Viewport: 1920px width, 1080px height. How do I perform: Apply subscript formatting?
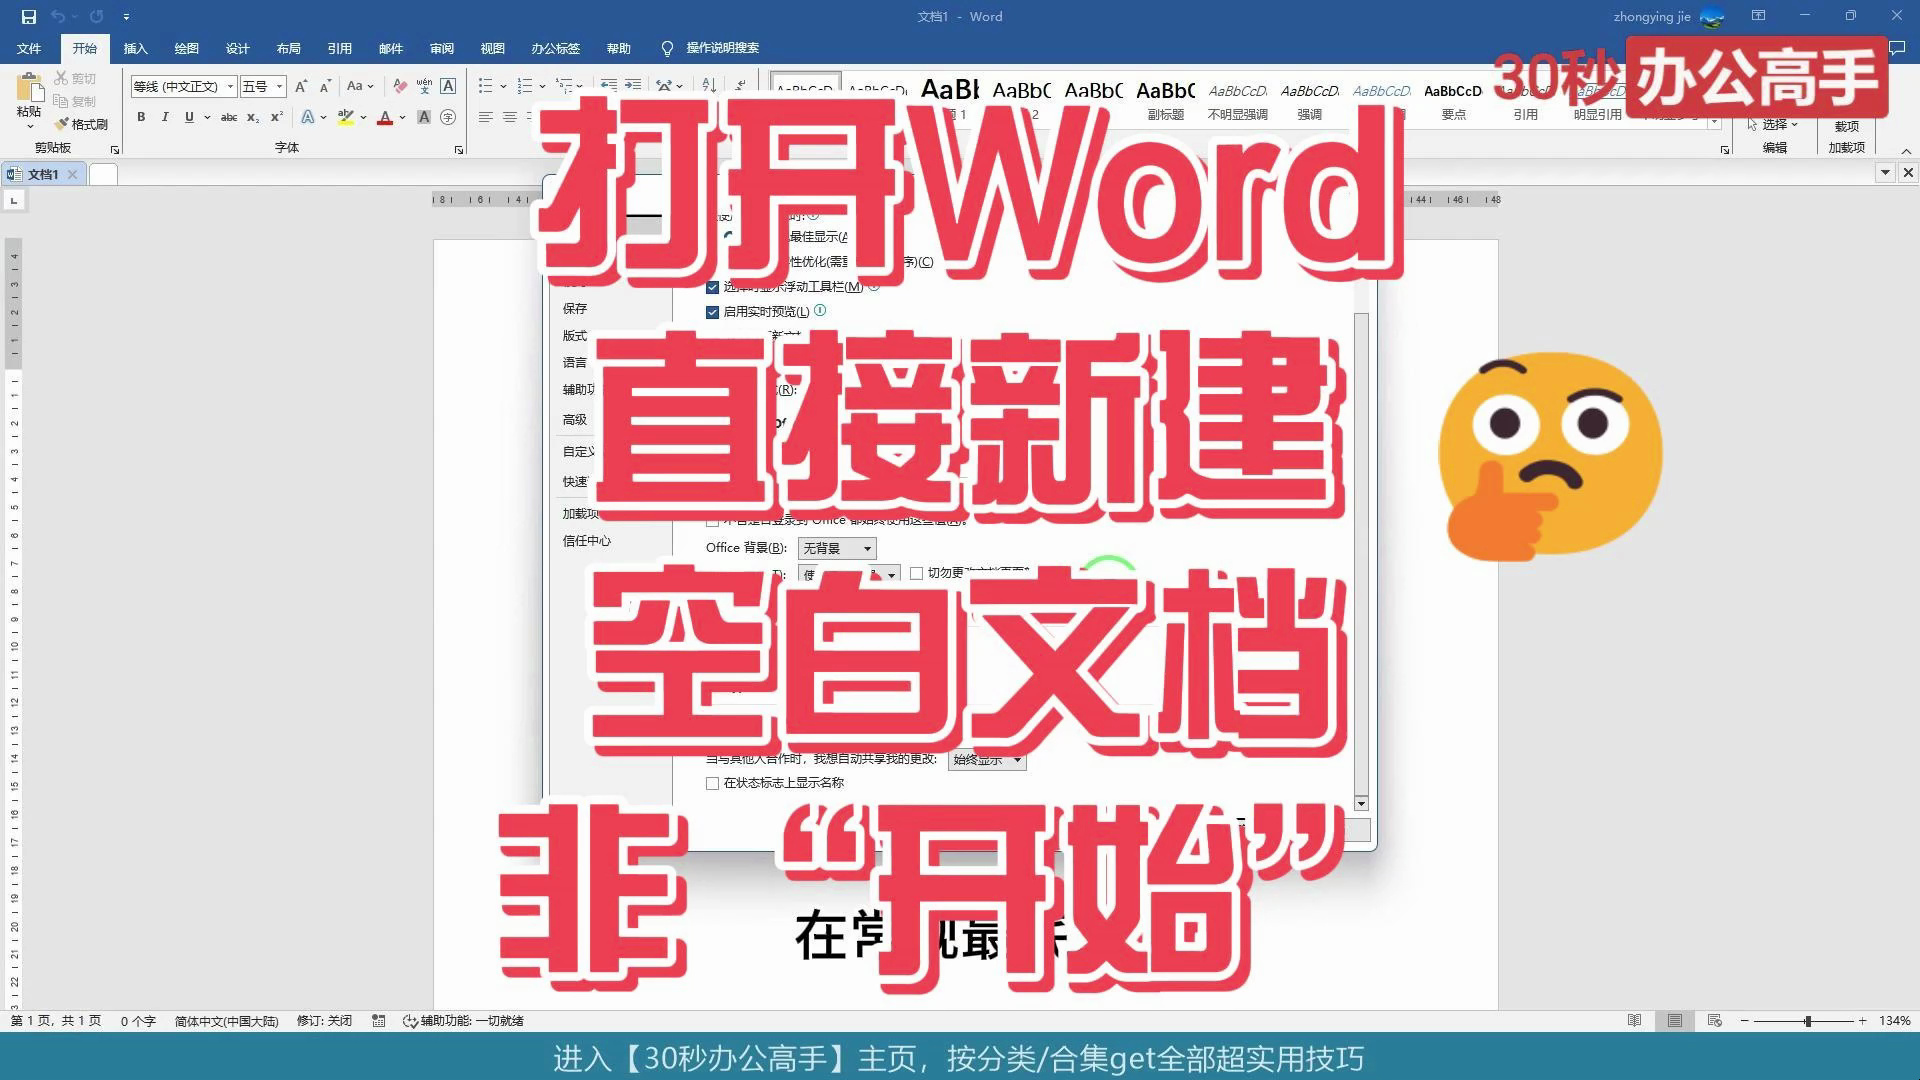pyautogui.click(x=253, y=117)
